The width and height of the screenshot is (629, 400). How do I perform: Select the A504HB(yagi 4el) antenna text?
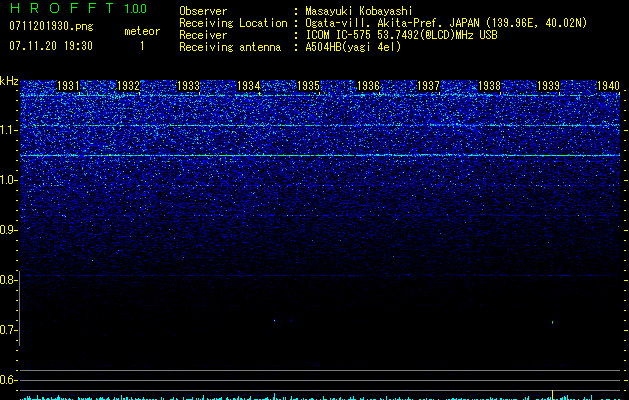353,47
